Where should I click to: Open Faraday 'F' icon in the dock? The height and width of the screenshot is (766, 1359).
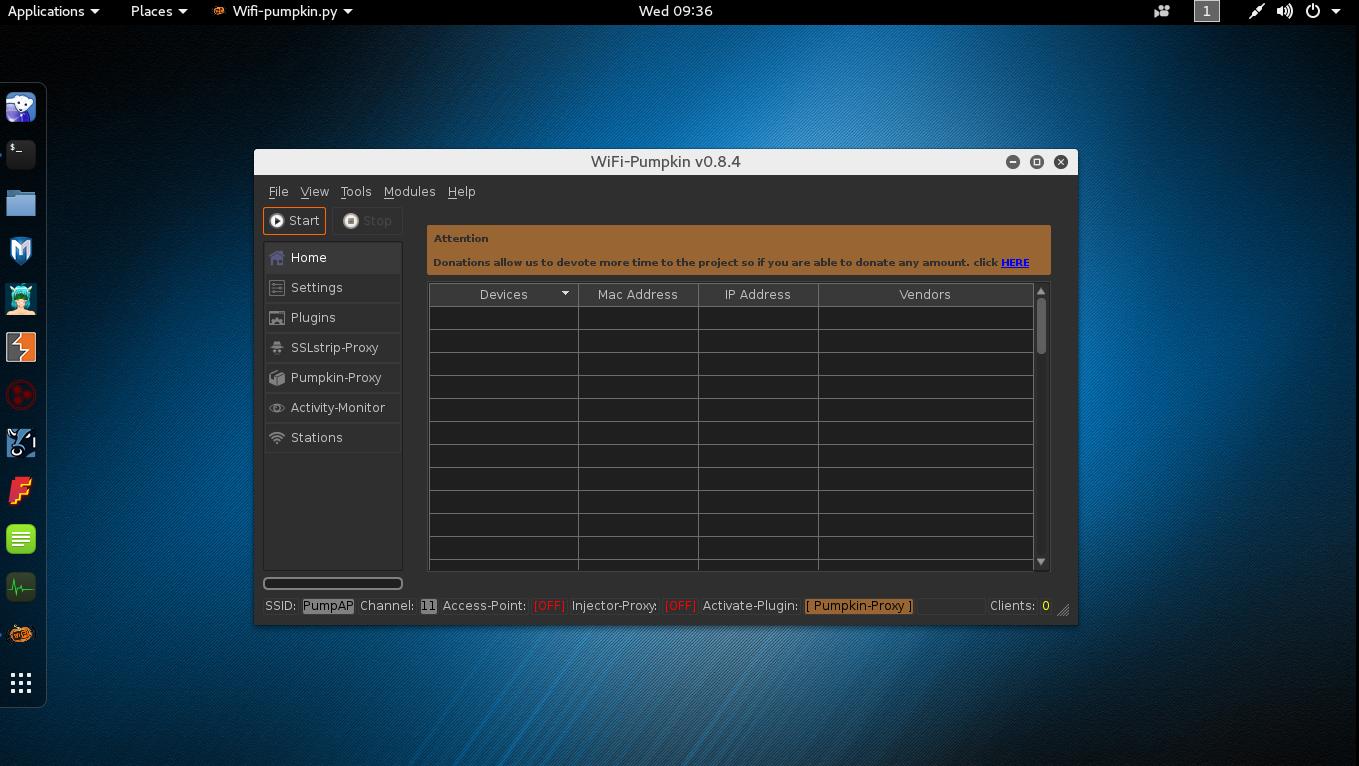(x=21, y=491)
